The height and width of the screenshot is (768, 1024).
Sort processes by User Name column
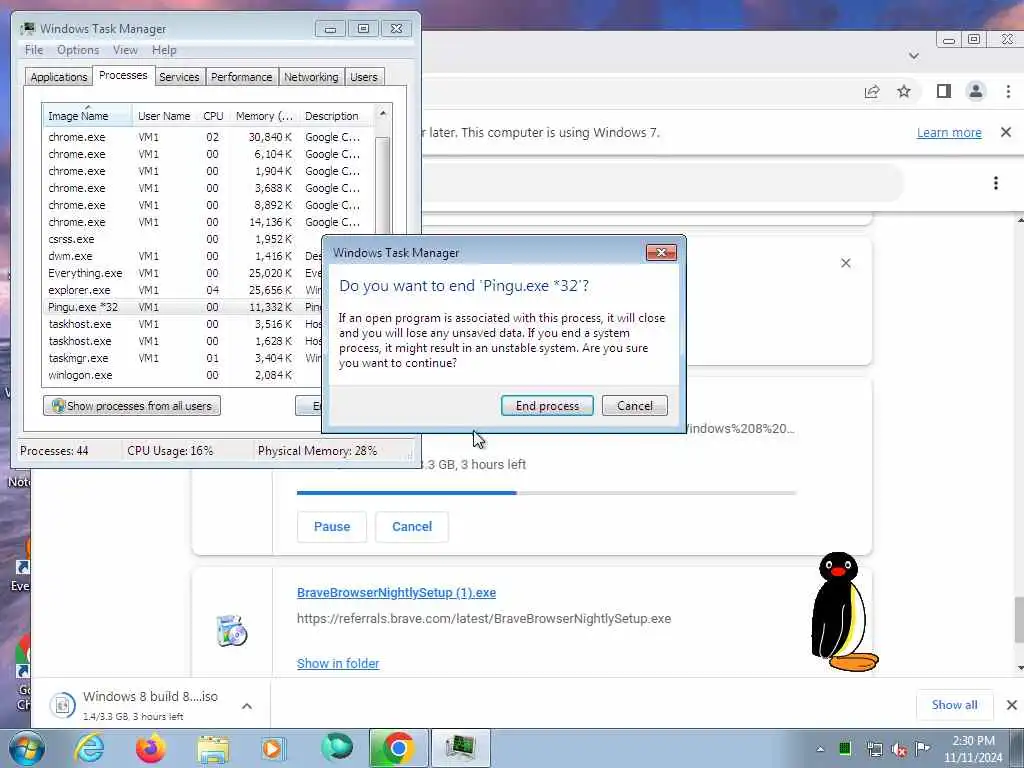[164, 116]
